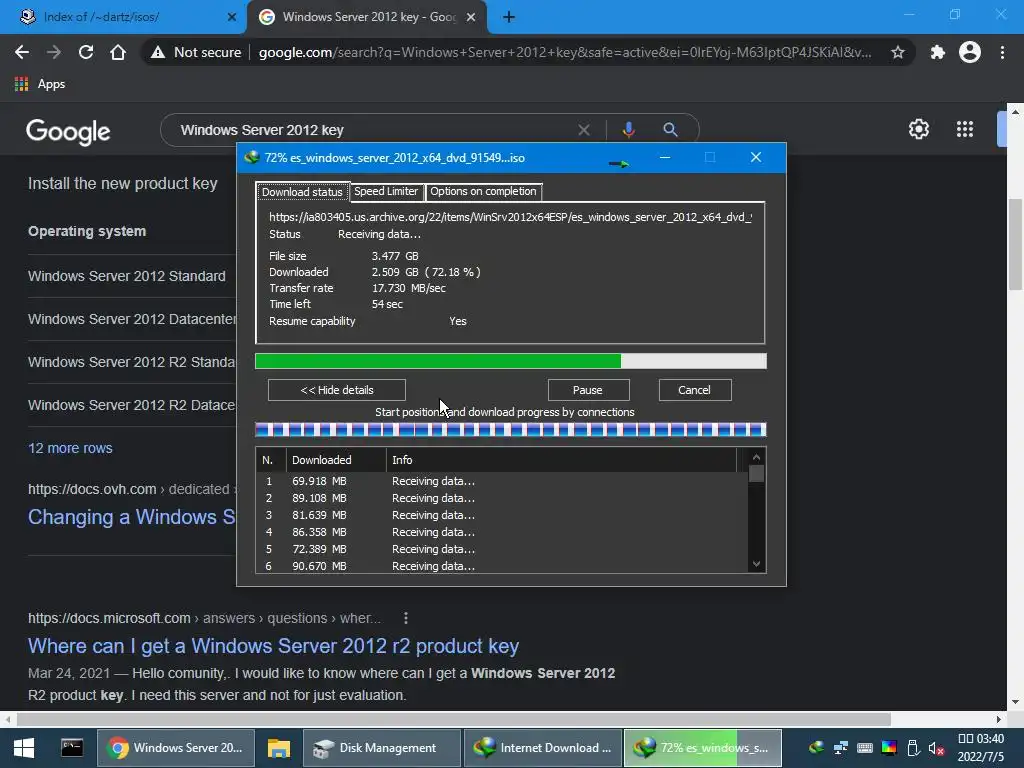Switch to the Index of /~dartz/isos/ tab

123,17
